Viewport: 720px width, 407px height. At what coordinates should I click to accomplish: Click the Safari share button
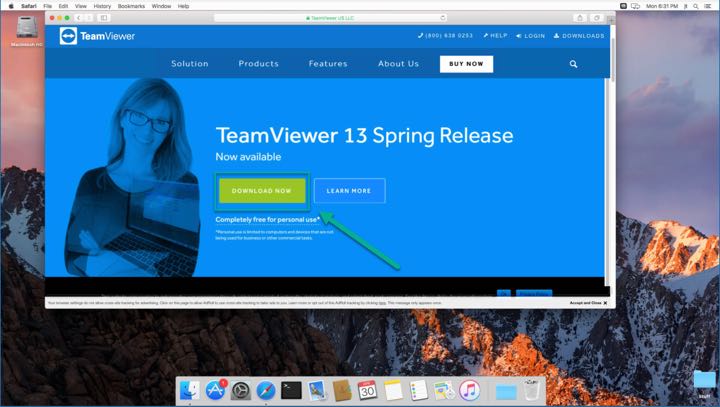(x=579, y=18)
